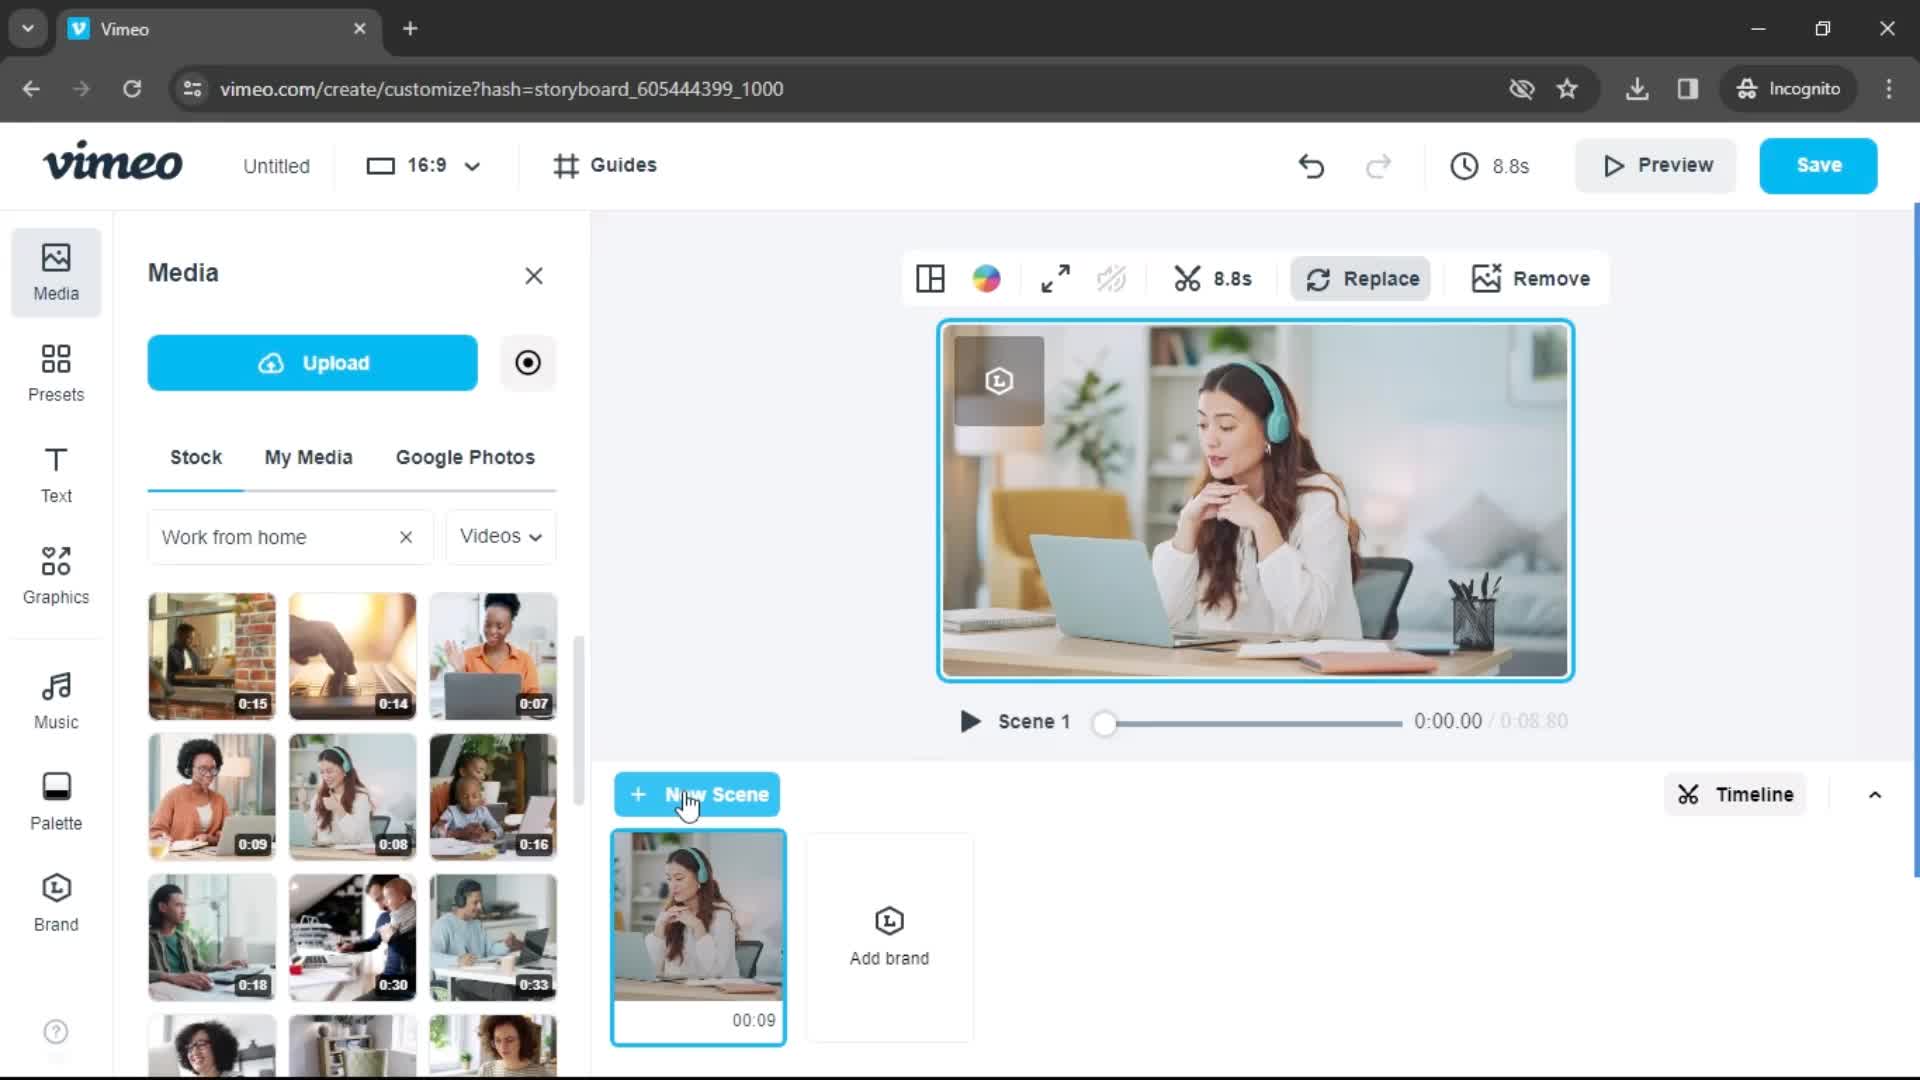Screen dimensions: 1920x1080
Task: Open the 16:9 aspect ratio dropdown
Action: pos(423,165)
